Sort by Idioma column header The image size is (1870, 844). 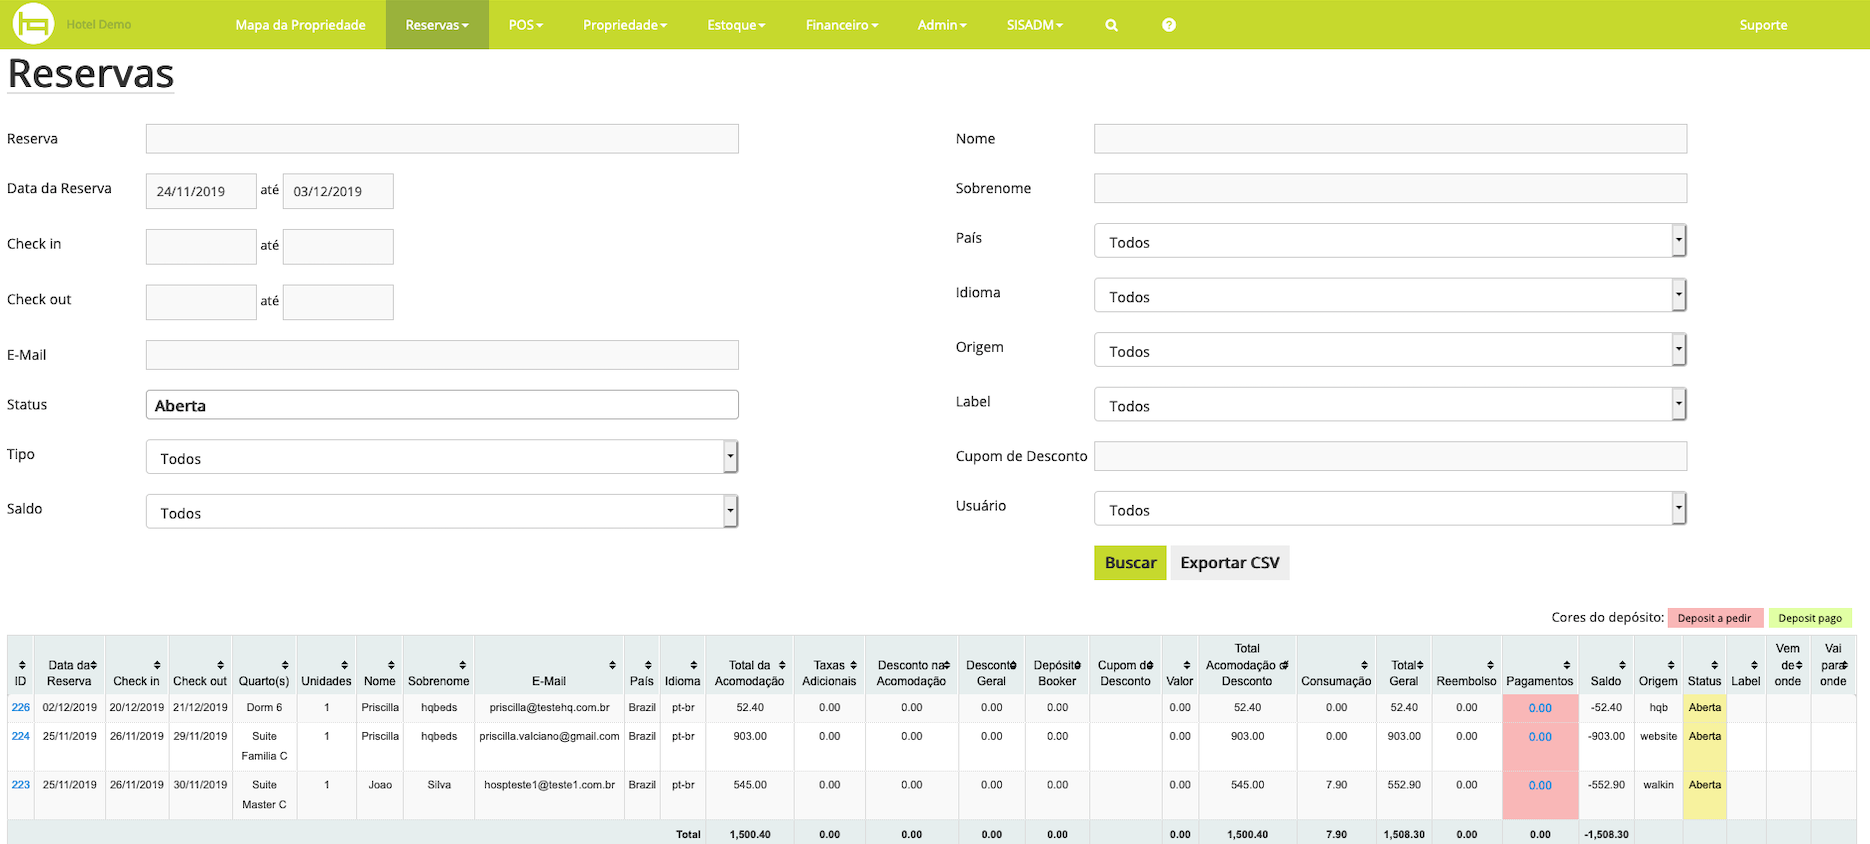pos(683,665)
